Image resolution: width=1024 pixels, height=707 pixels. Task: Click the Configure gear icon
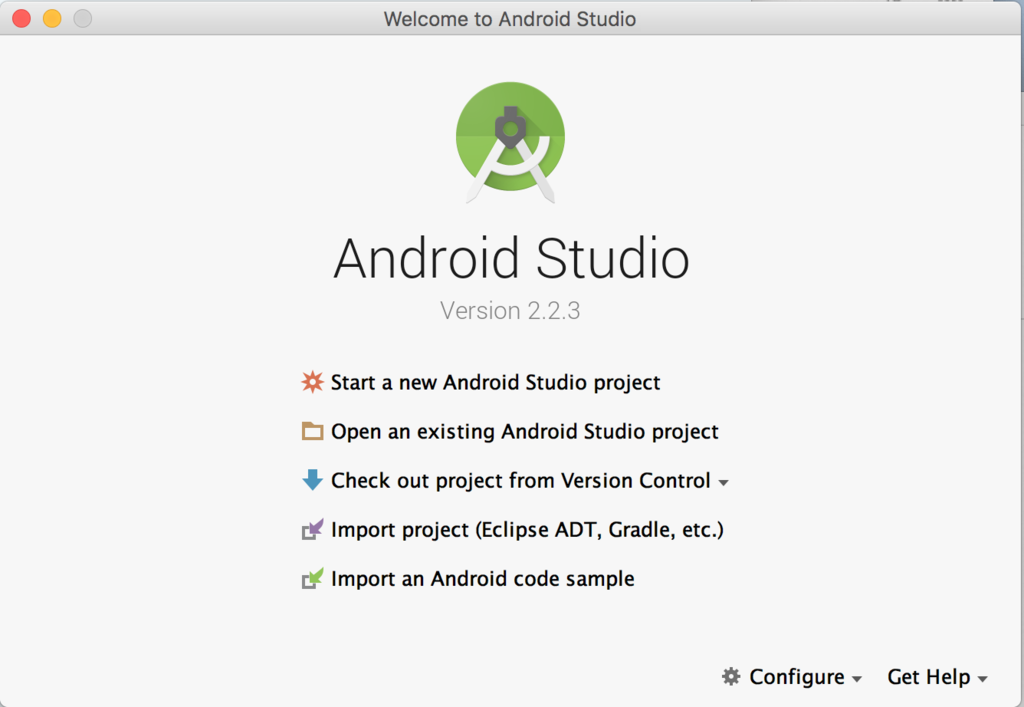[731, 676]
